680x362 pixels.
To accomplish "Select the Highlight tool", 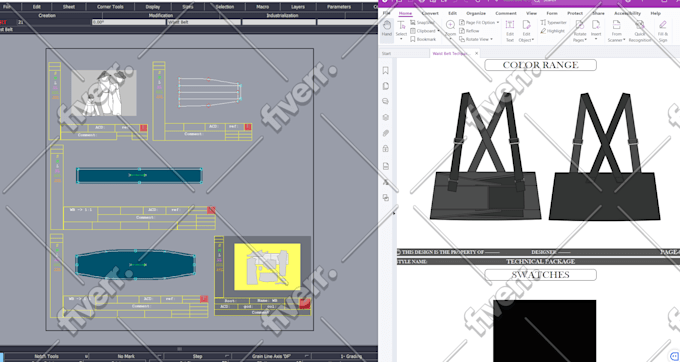I will [x=552, y=31].
